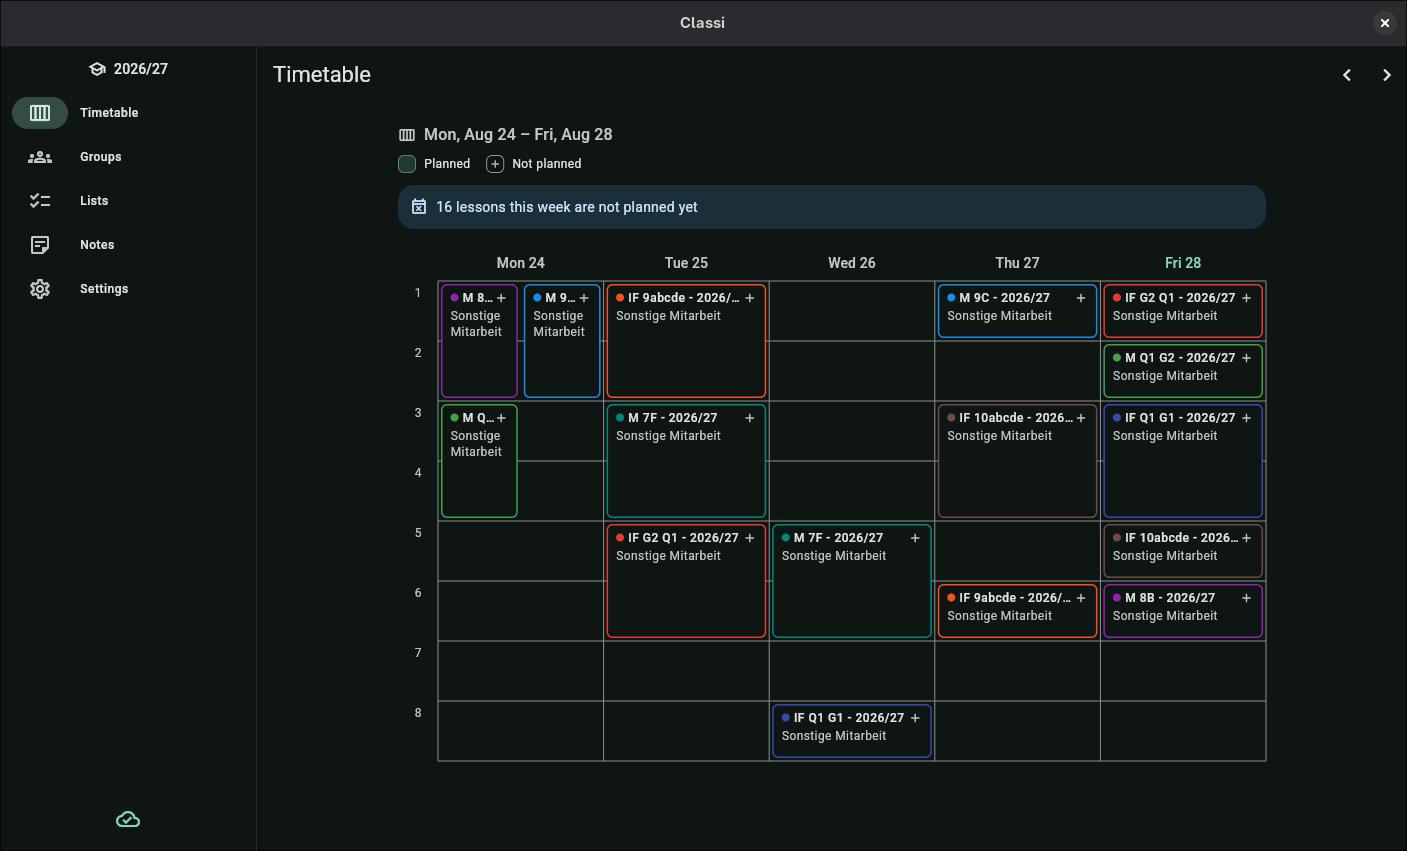Click the Planned legend box
Viewport: 1407px width, 851px height.
point(407,164)
